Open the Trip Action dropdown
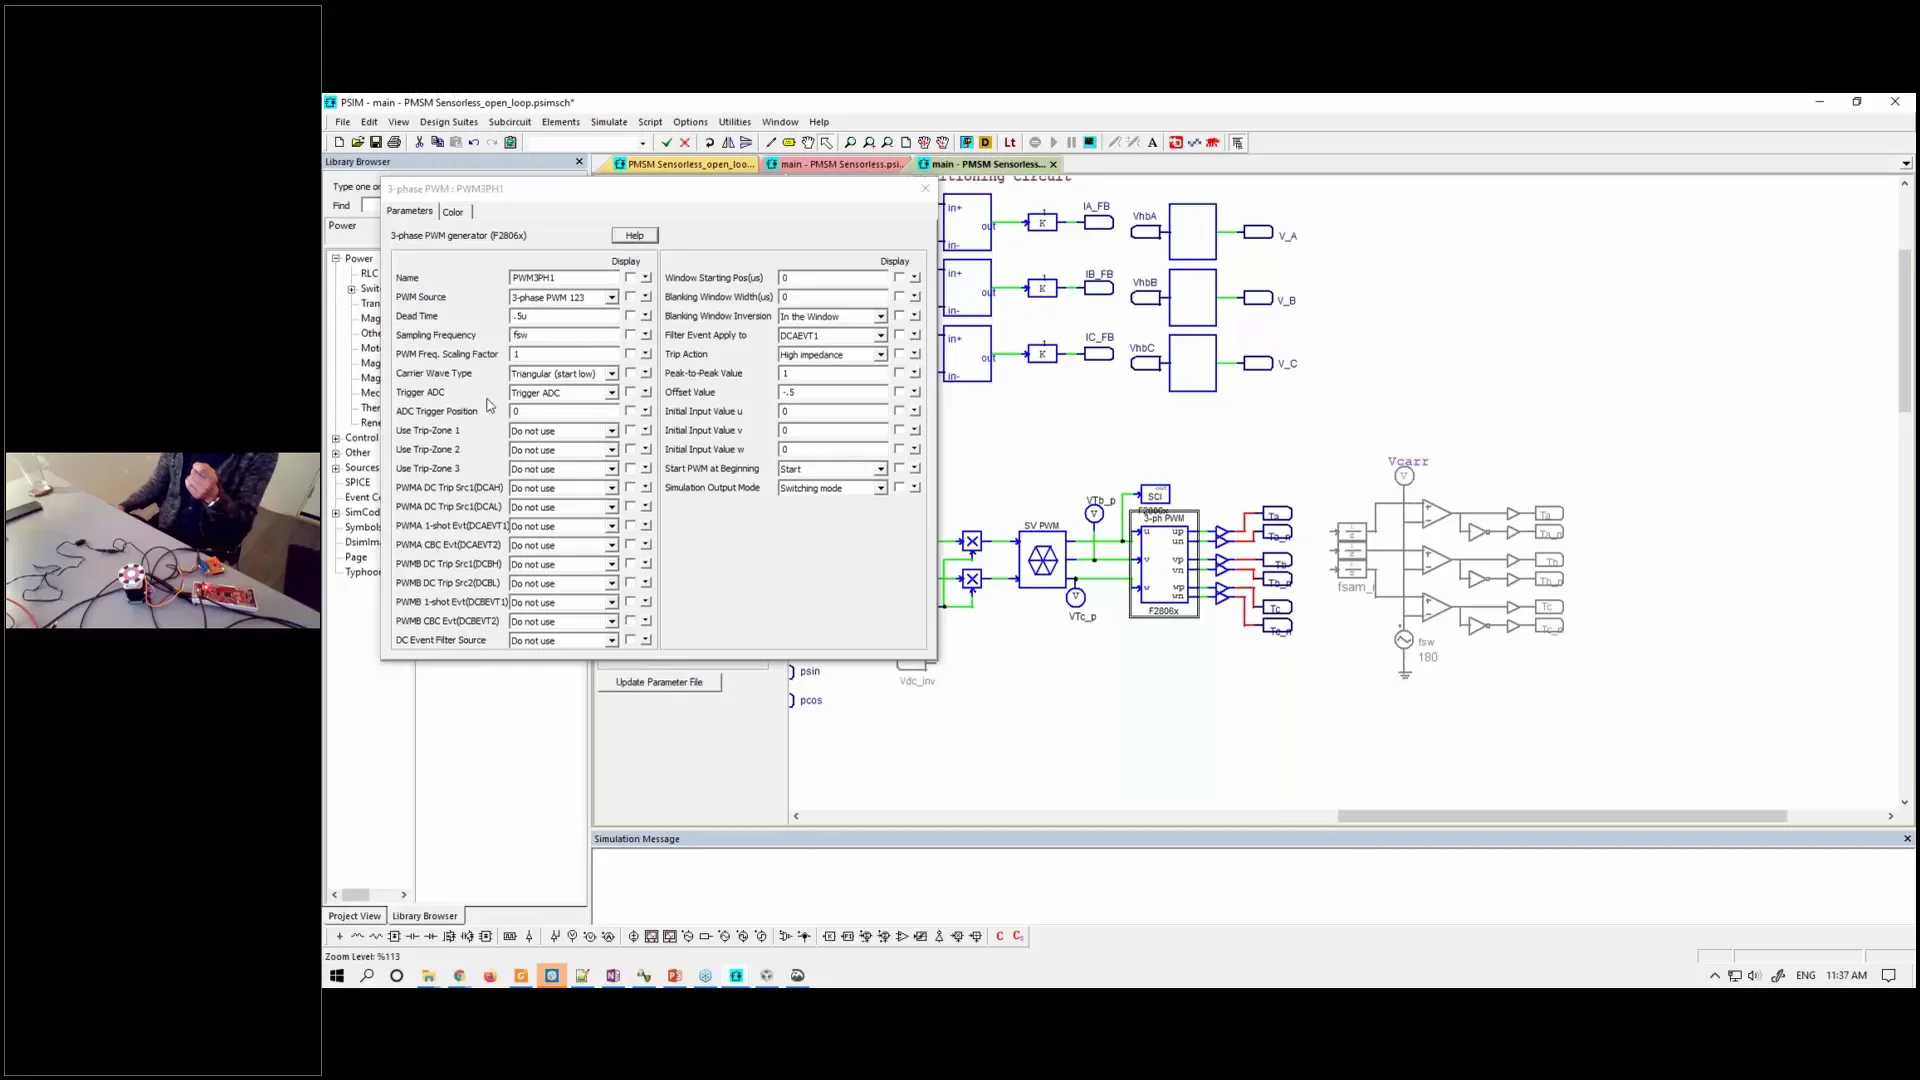Screen dimensions: 1920x1080 (x=880, y=355)
